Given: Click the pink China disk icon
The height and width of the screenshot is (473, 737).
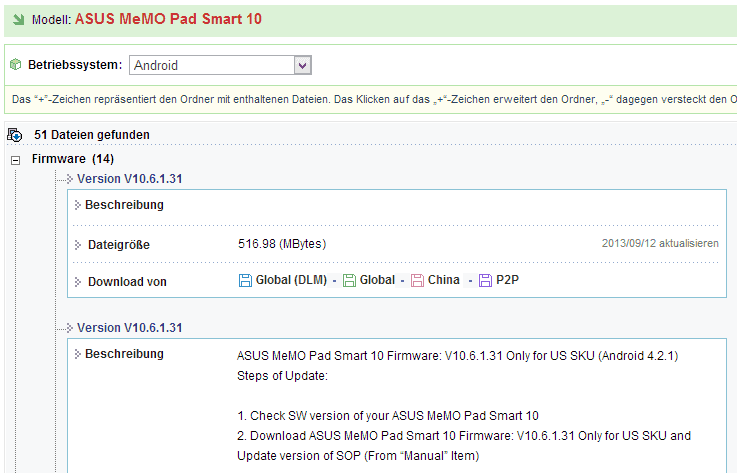Looking at the screenshot, I should (417, 280).
